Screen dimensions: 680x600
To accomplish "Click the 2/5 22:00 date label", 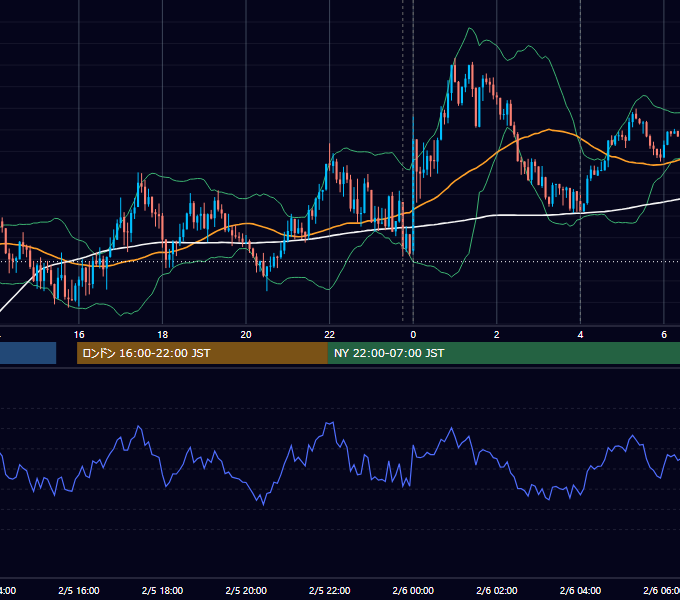I will tap(330, 590).
